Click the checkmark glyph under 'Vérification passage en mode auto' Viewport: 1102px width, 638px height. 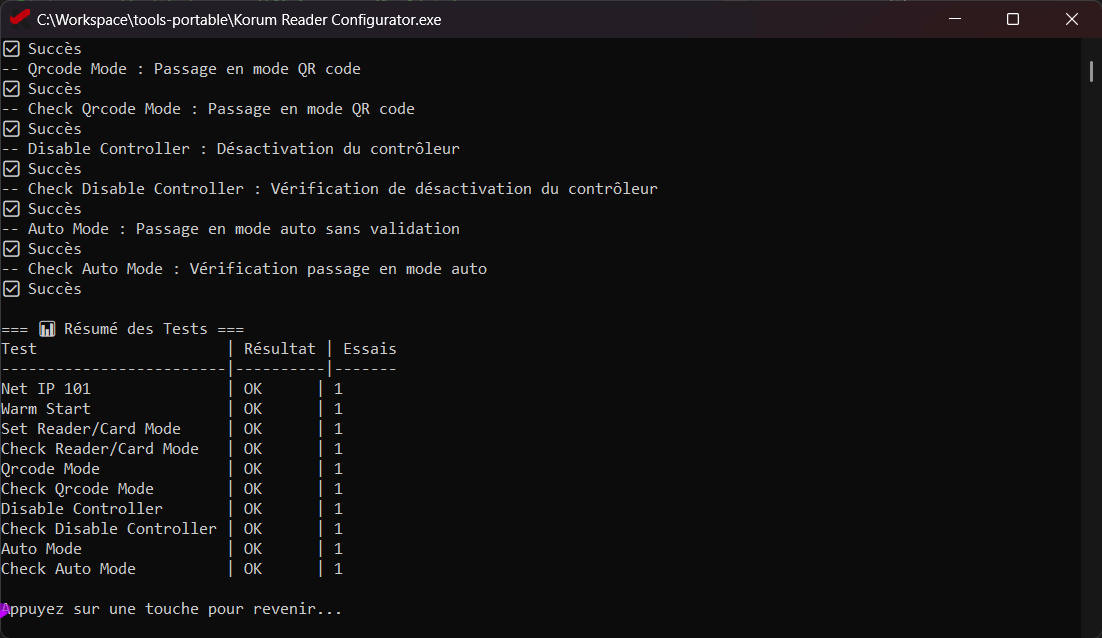coord(11,289)
